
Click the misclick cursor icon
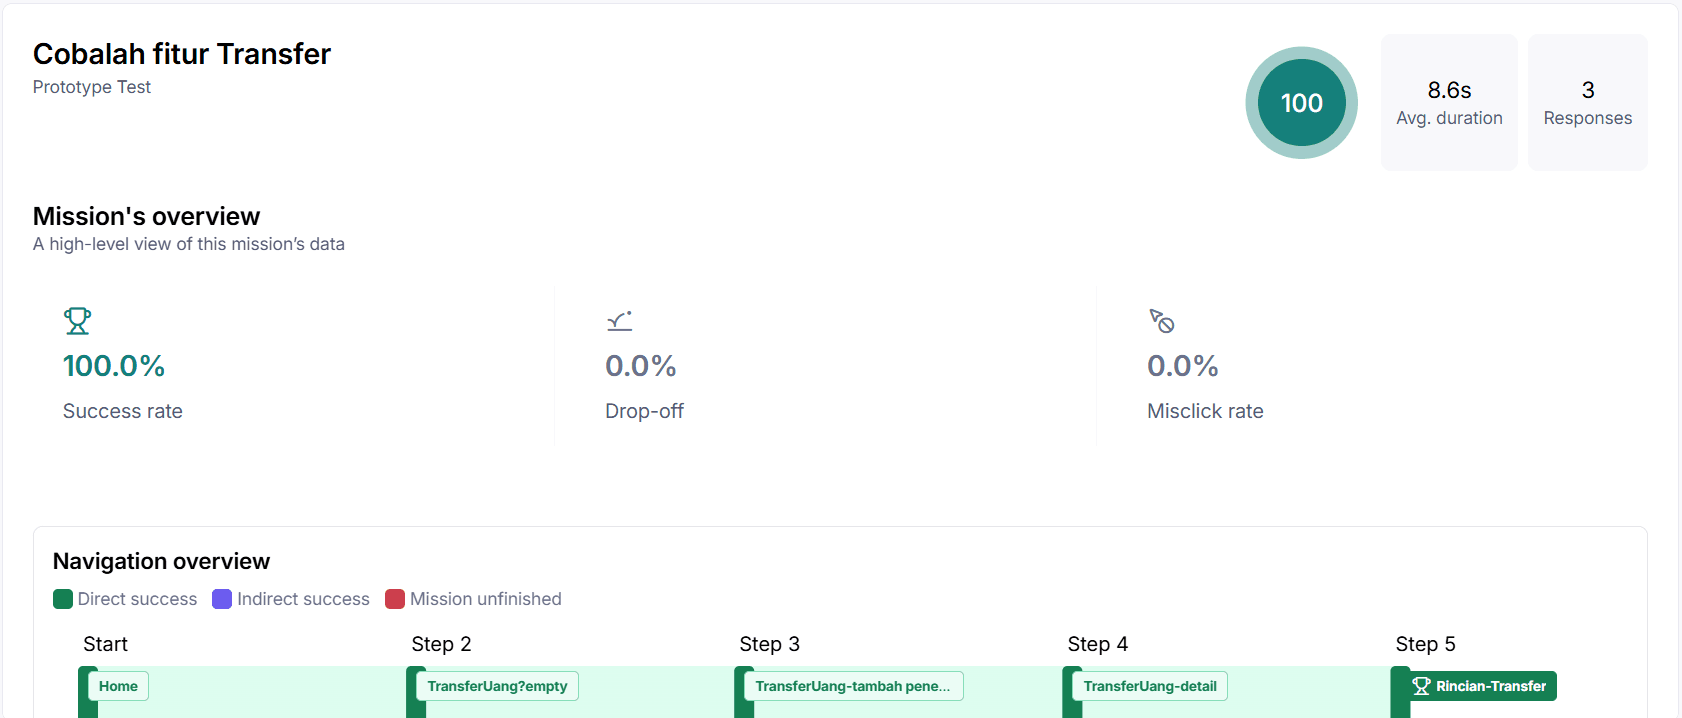coord(1162,321)
